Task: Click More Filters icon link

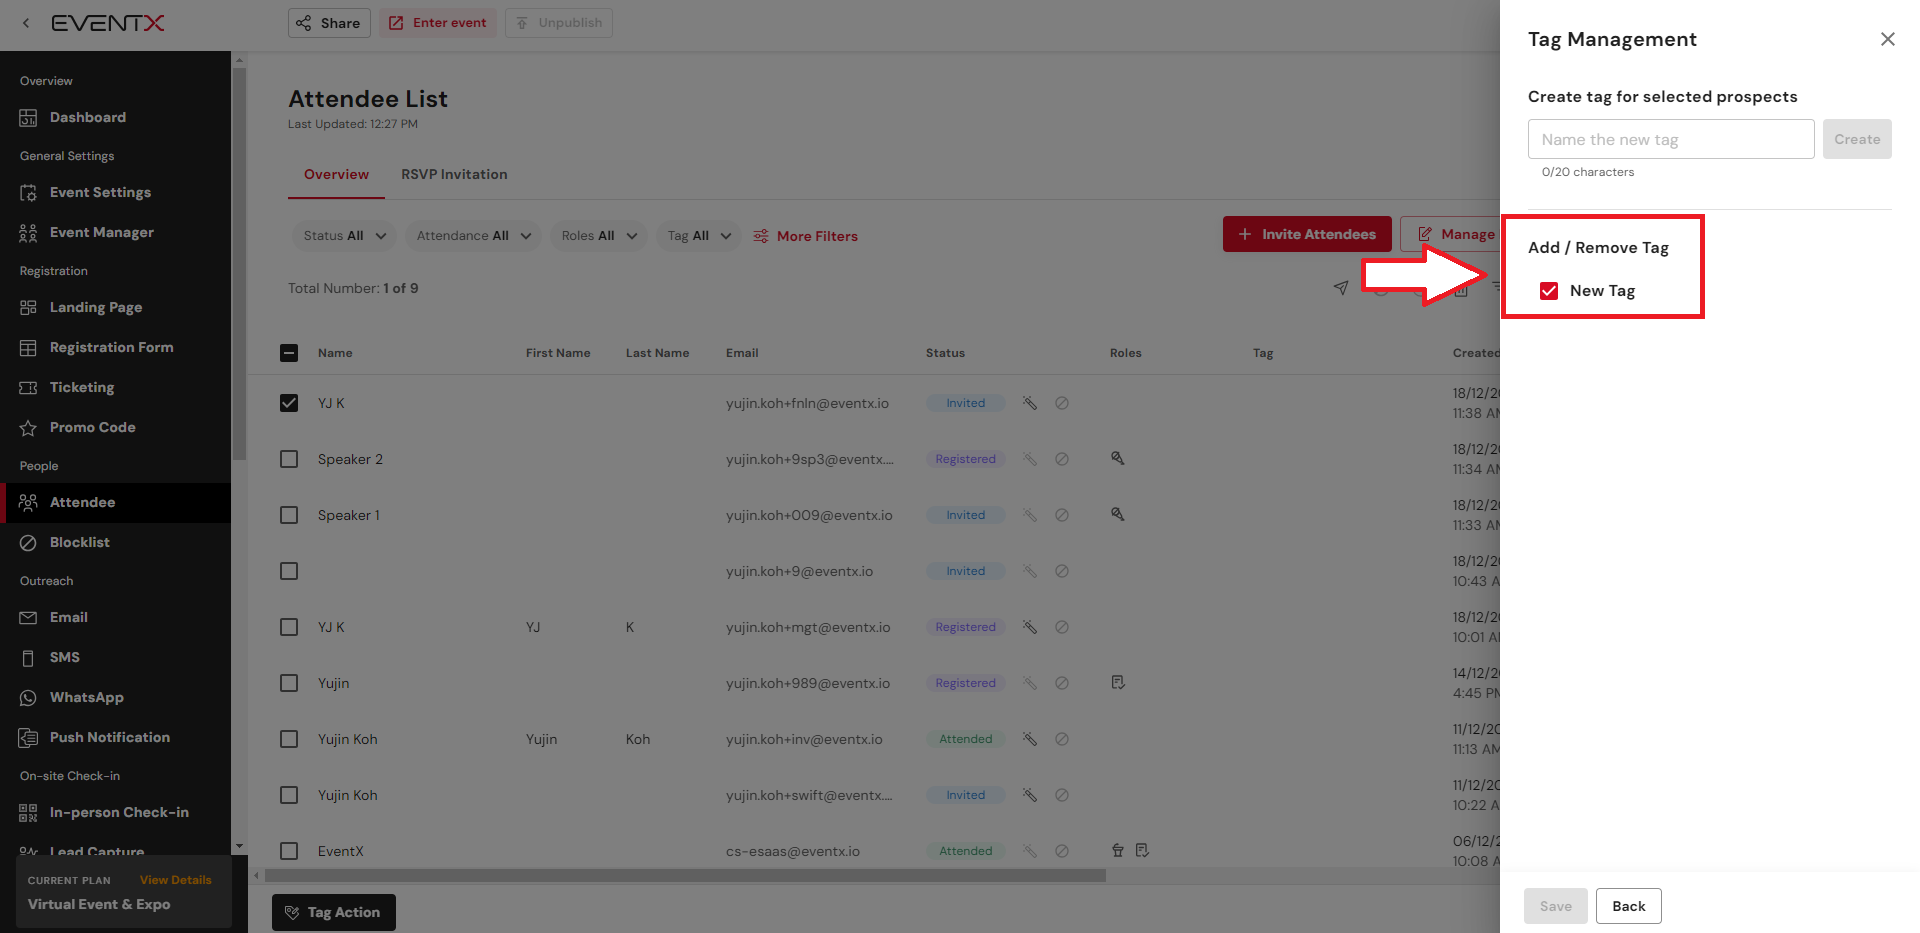Action: point(761,236)
